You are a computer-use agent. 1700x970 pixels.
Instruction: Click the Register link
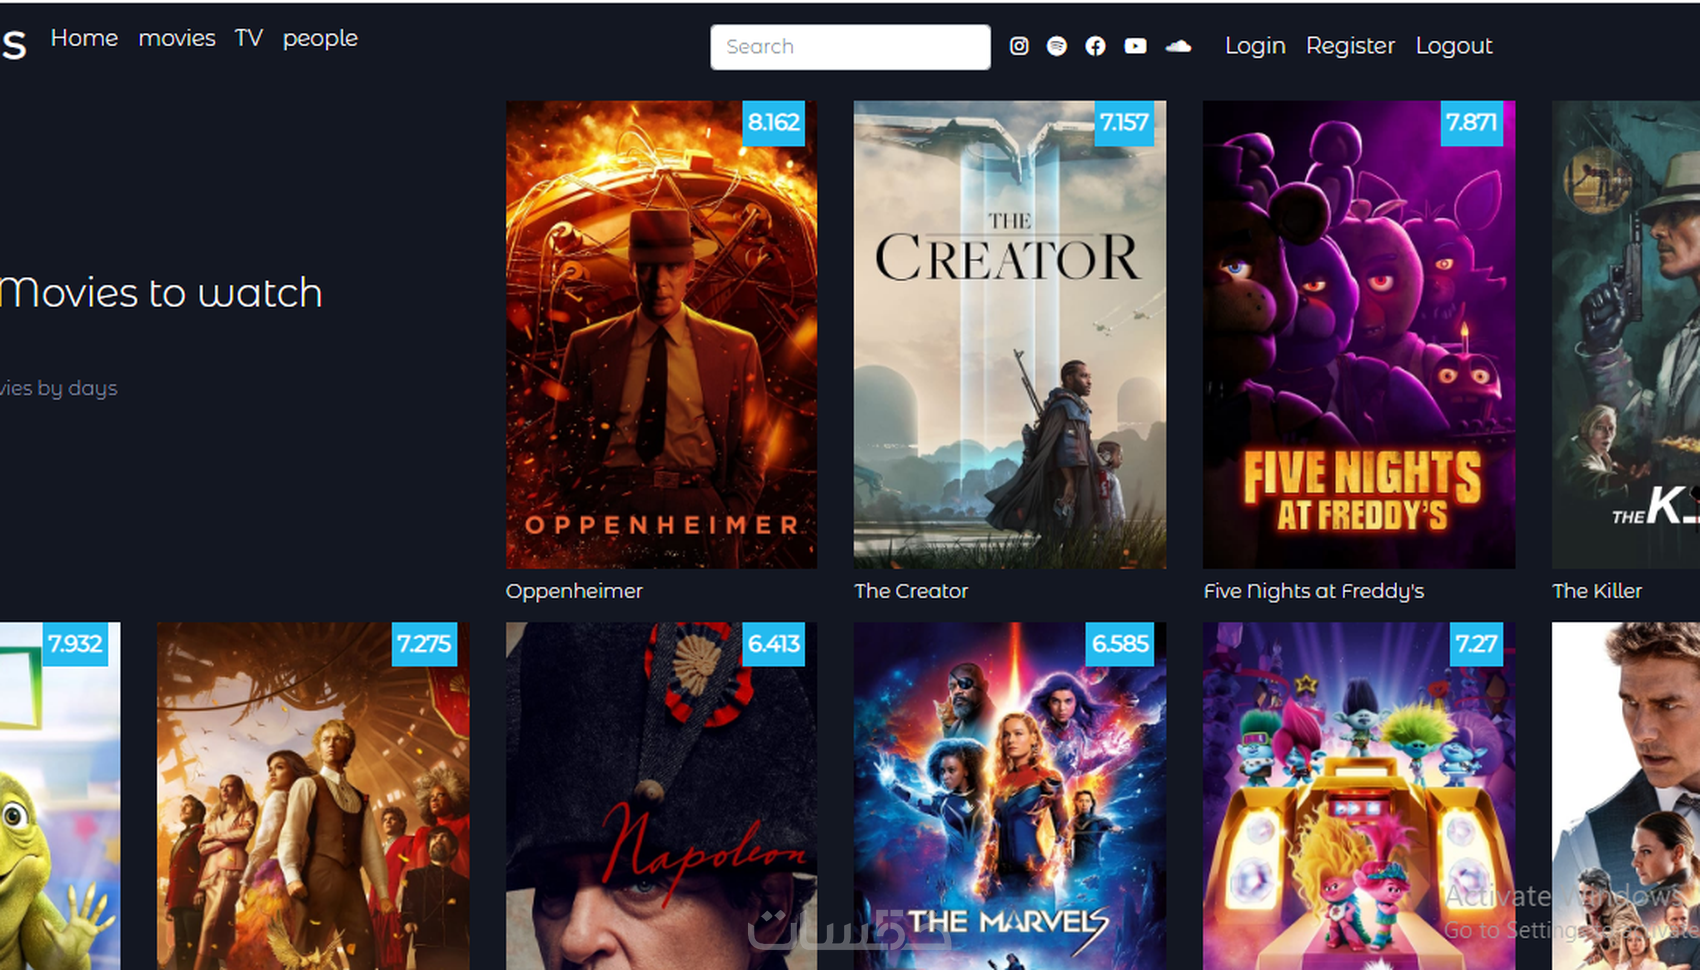tap(1350, 46)
